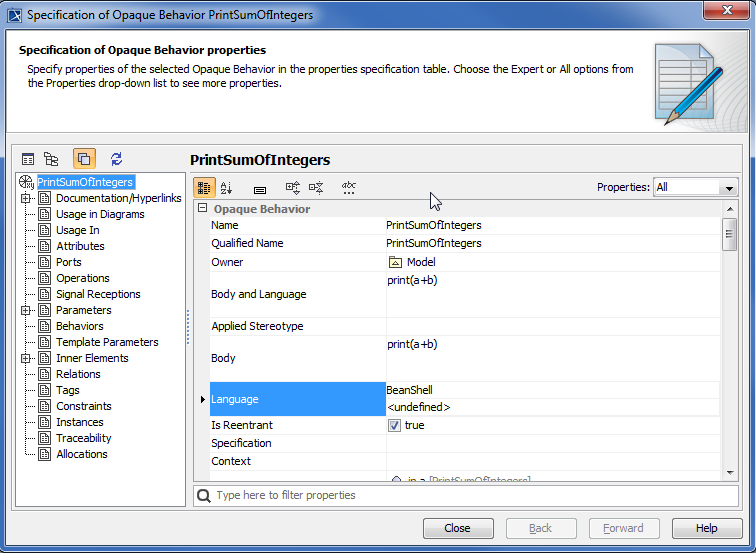Click the expand all categories icon

(x=292, y=187)
